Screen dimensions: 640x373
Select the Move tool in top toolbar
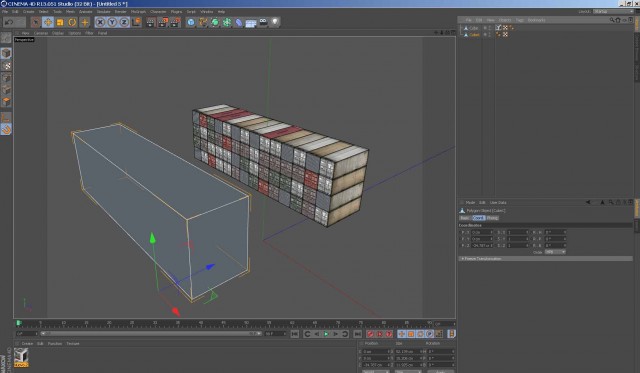(48, 22)
